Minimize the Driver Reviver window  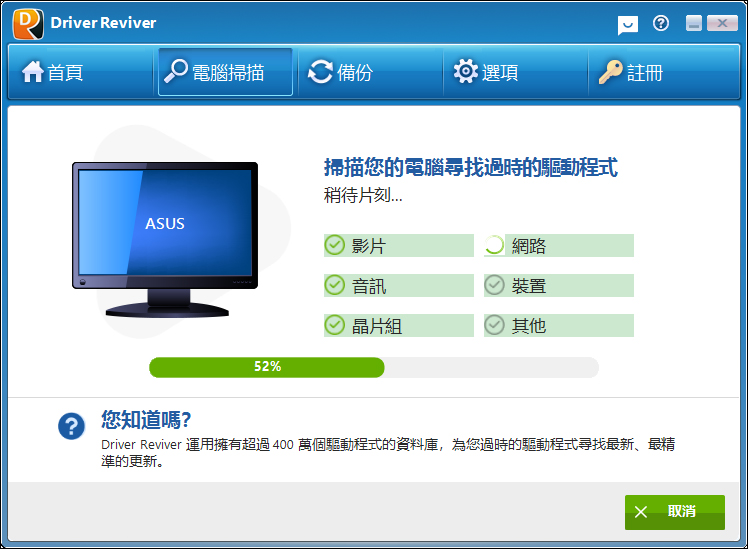(x=694, y=23)
